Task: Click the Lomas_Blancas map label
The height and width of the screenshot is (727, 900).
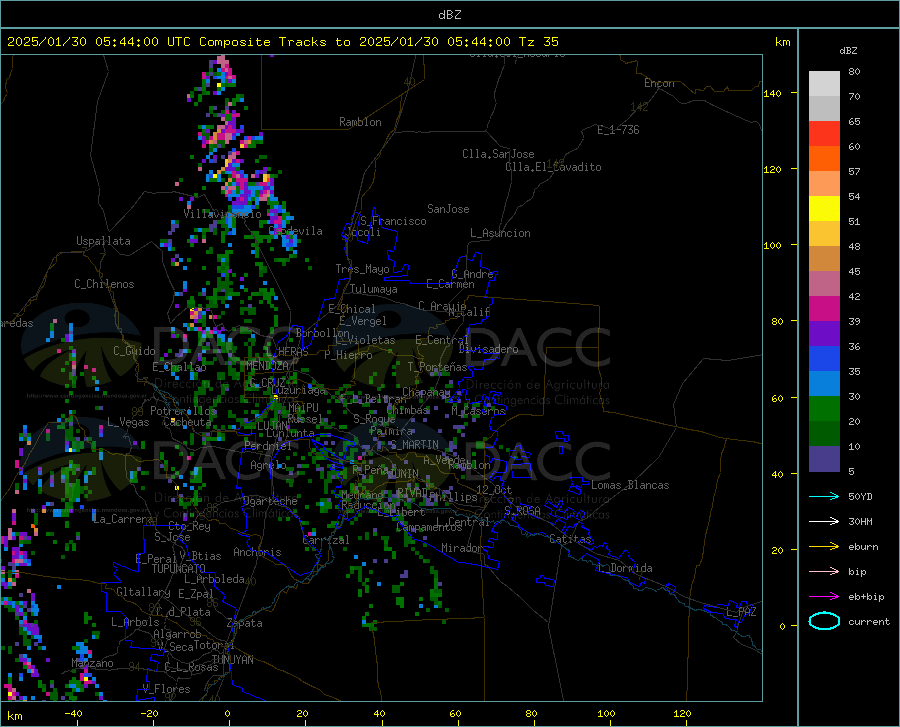Action: pyautogui.click(x=630, y=485)
